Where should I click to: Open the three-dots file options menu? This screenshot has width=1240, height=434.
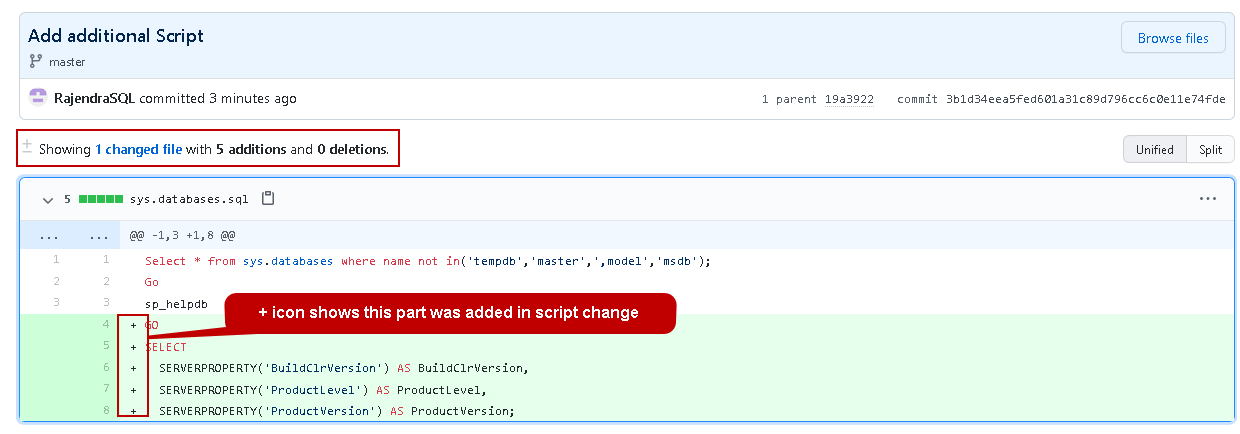point(1207,199)
